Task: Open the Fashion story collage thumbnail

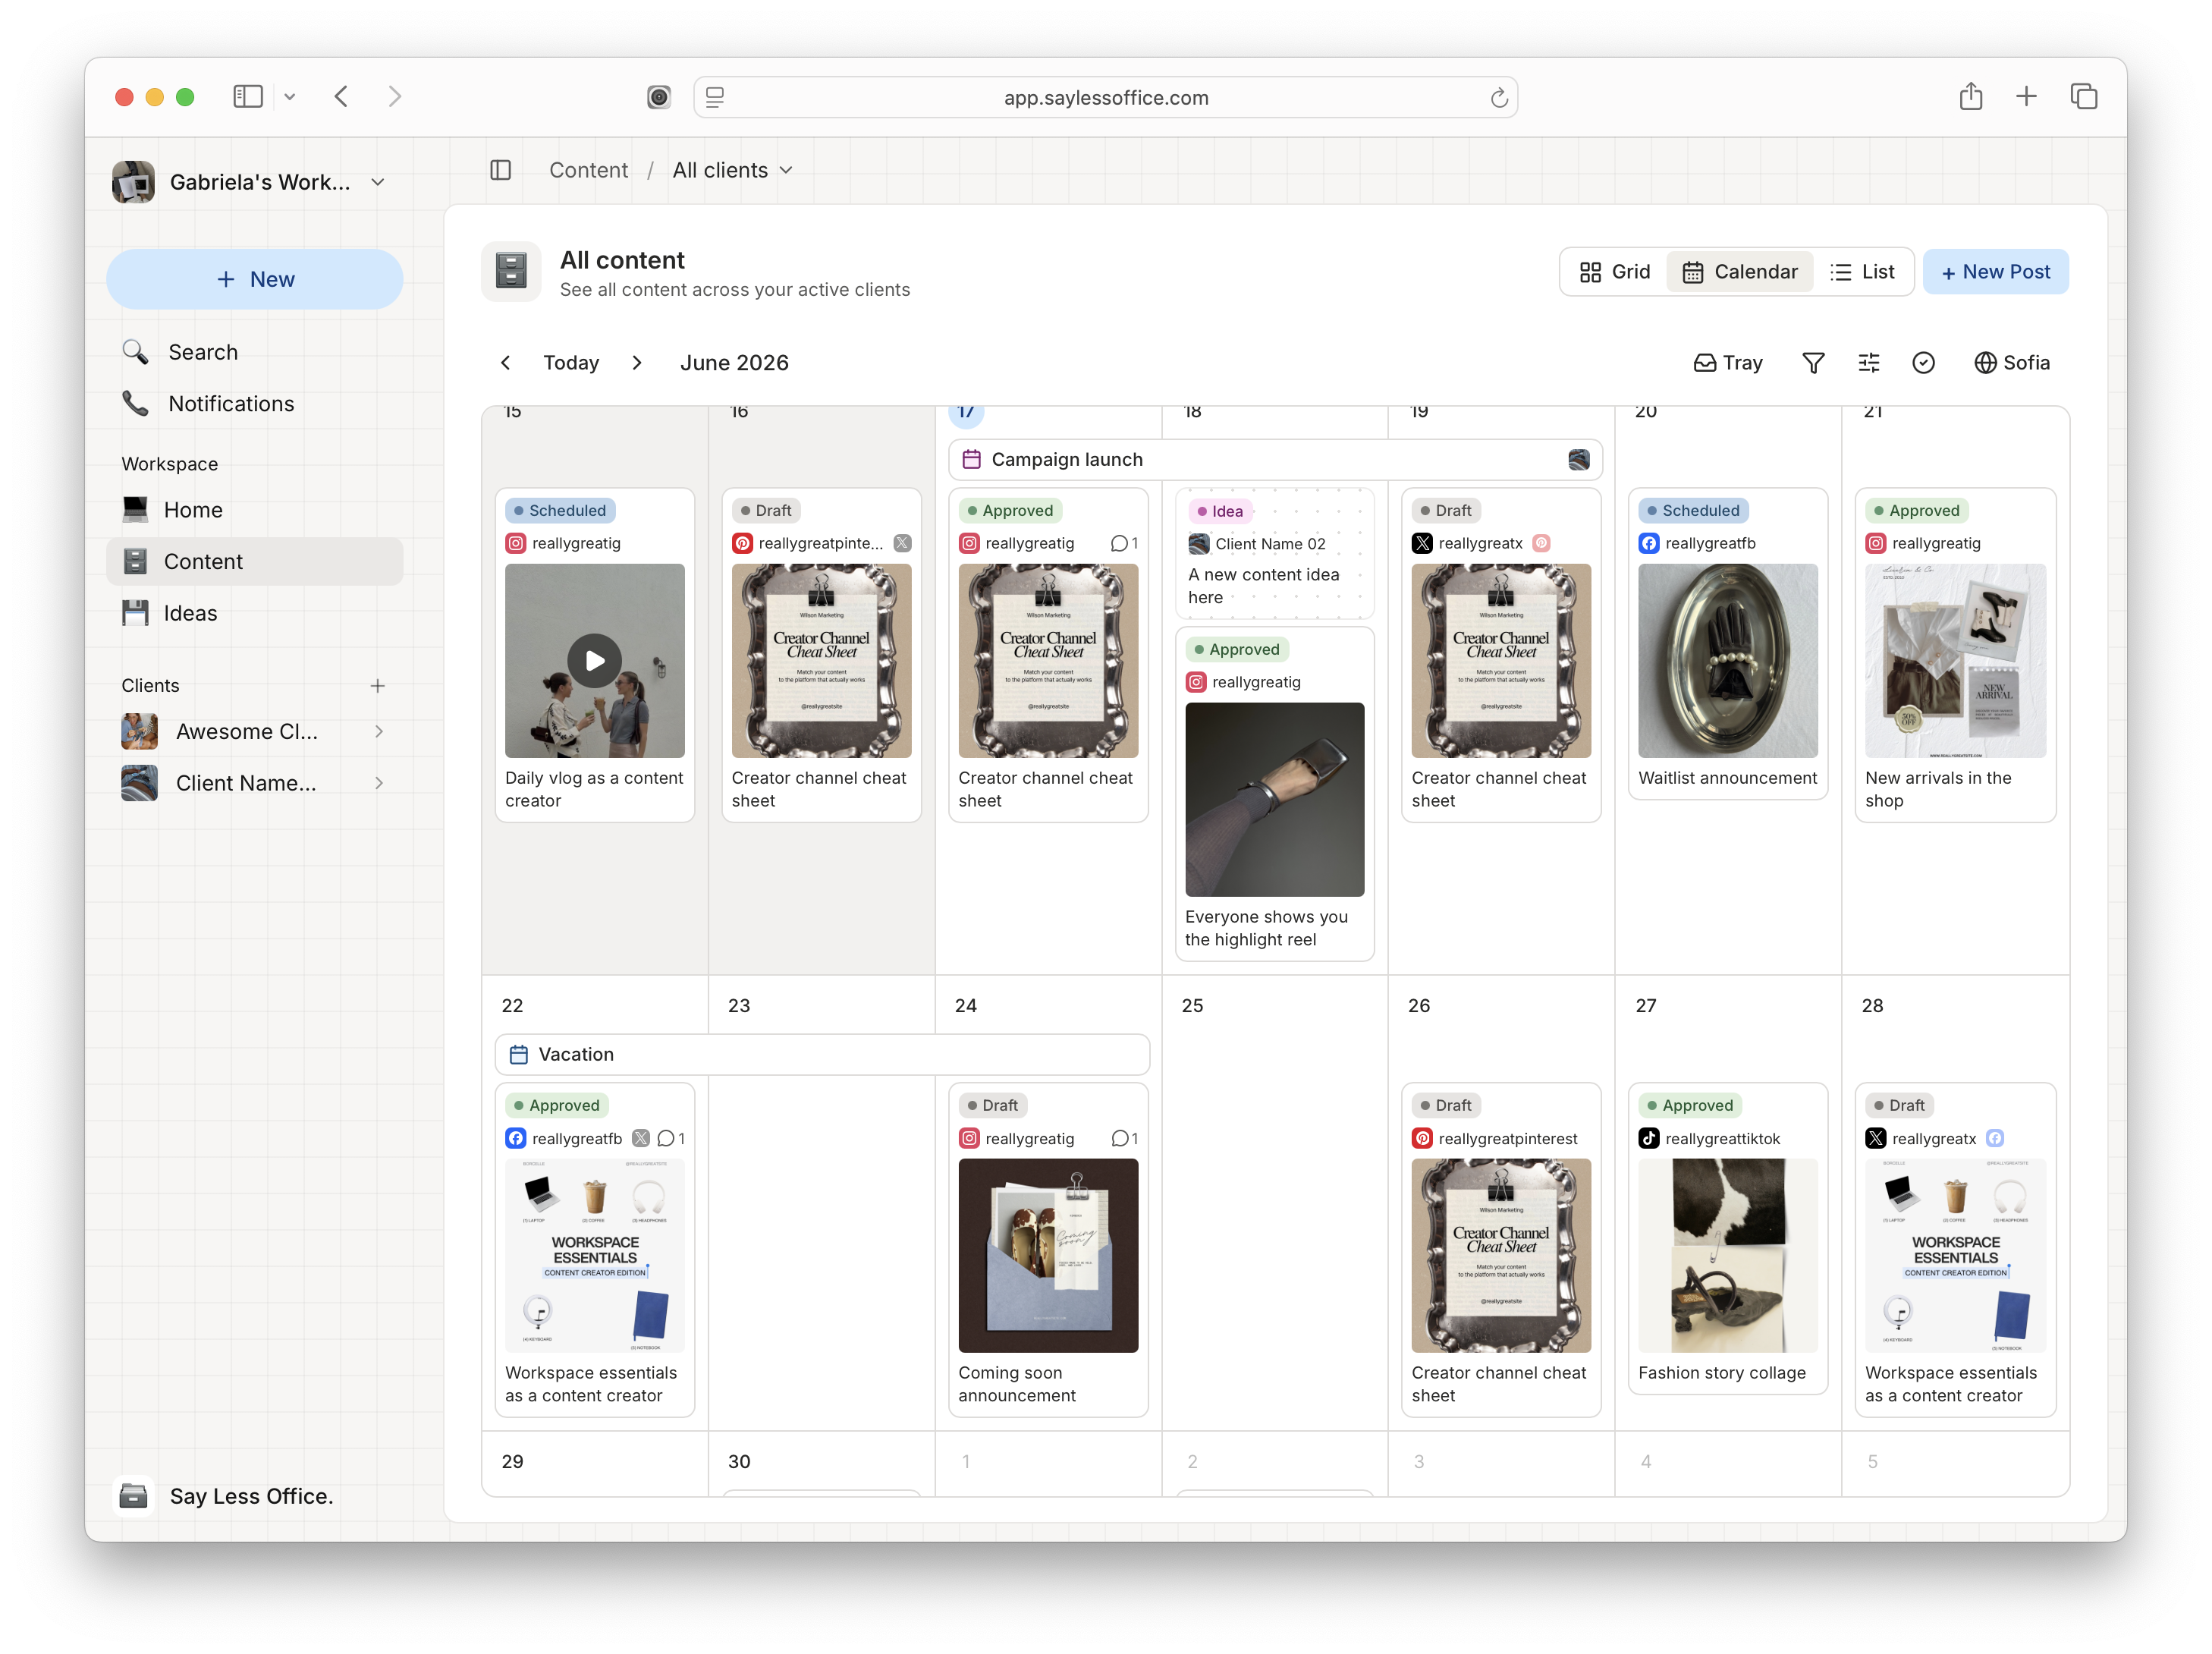Action: [x=1727, y=1256]
